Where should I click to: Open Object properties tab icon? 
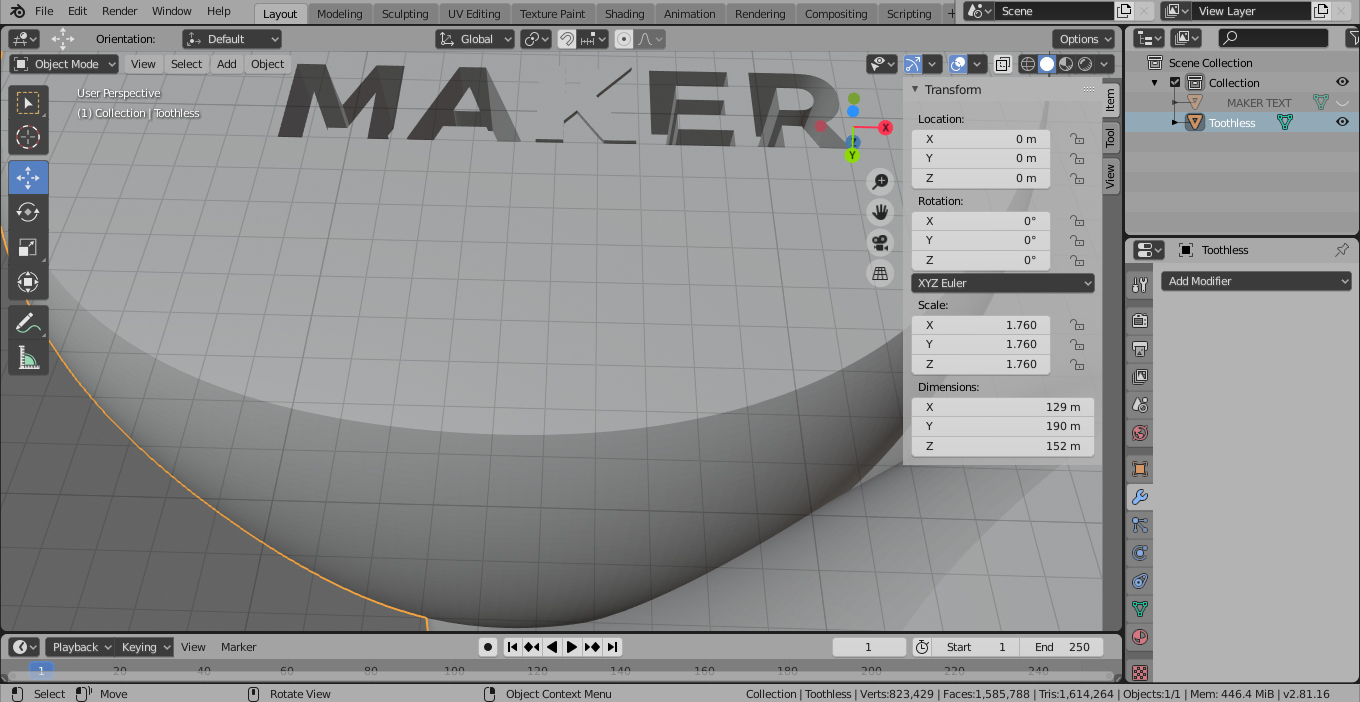pos(1139,469)
